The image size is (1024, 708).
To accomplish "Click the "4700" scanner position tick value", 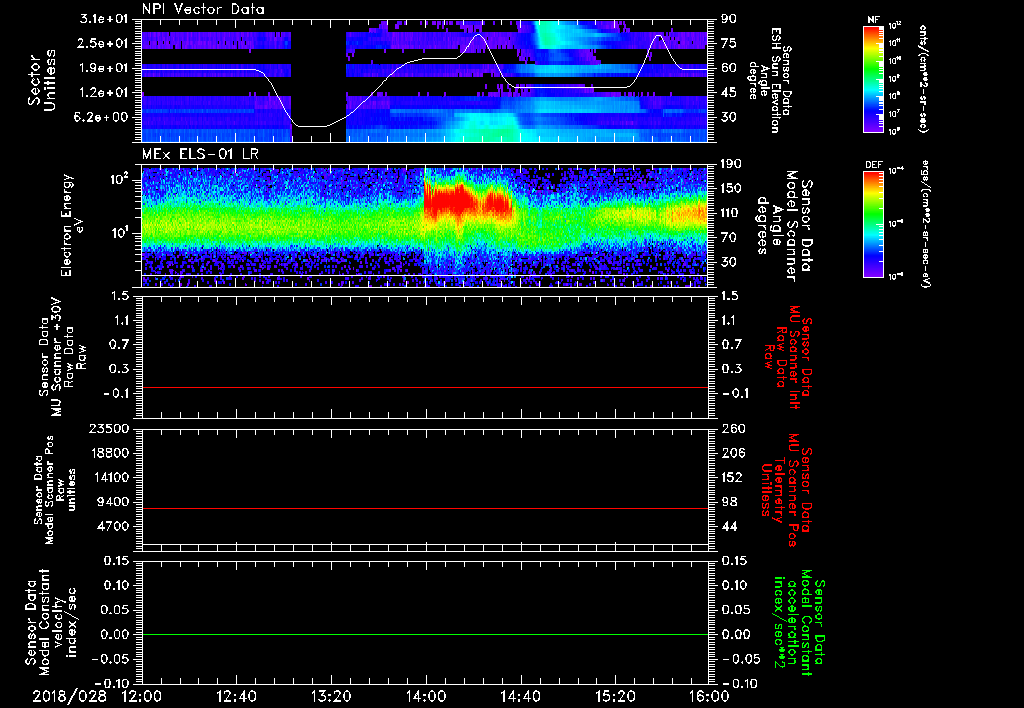I will [113, 526].
